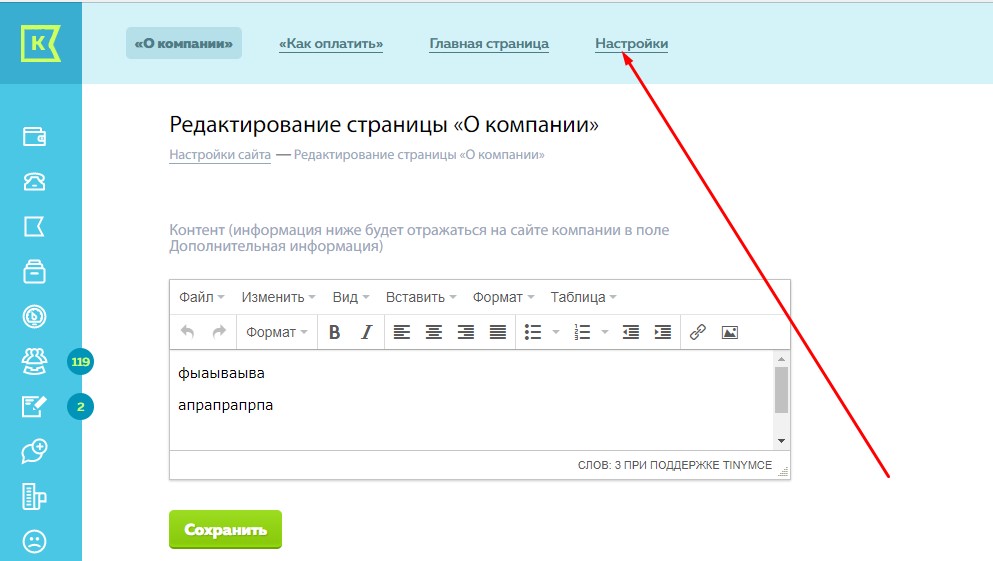Screen dimensions: 993x561
Task: Click into the editor text area
Action: coord(472,400)
